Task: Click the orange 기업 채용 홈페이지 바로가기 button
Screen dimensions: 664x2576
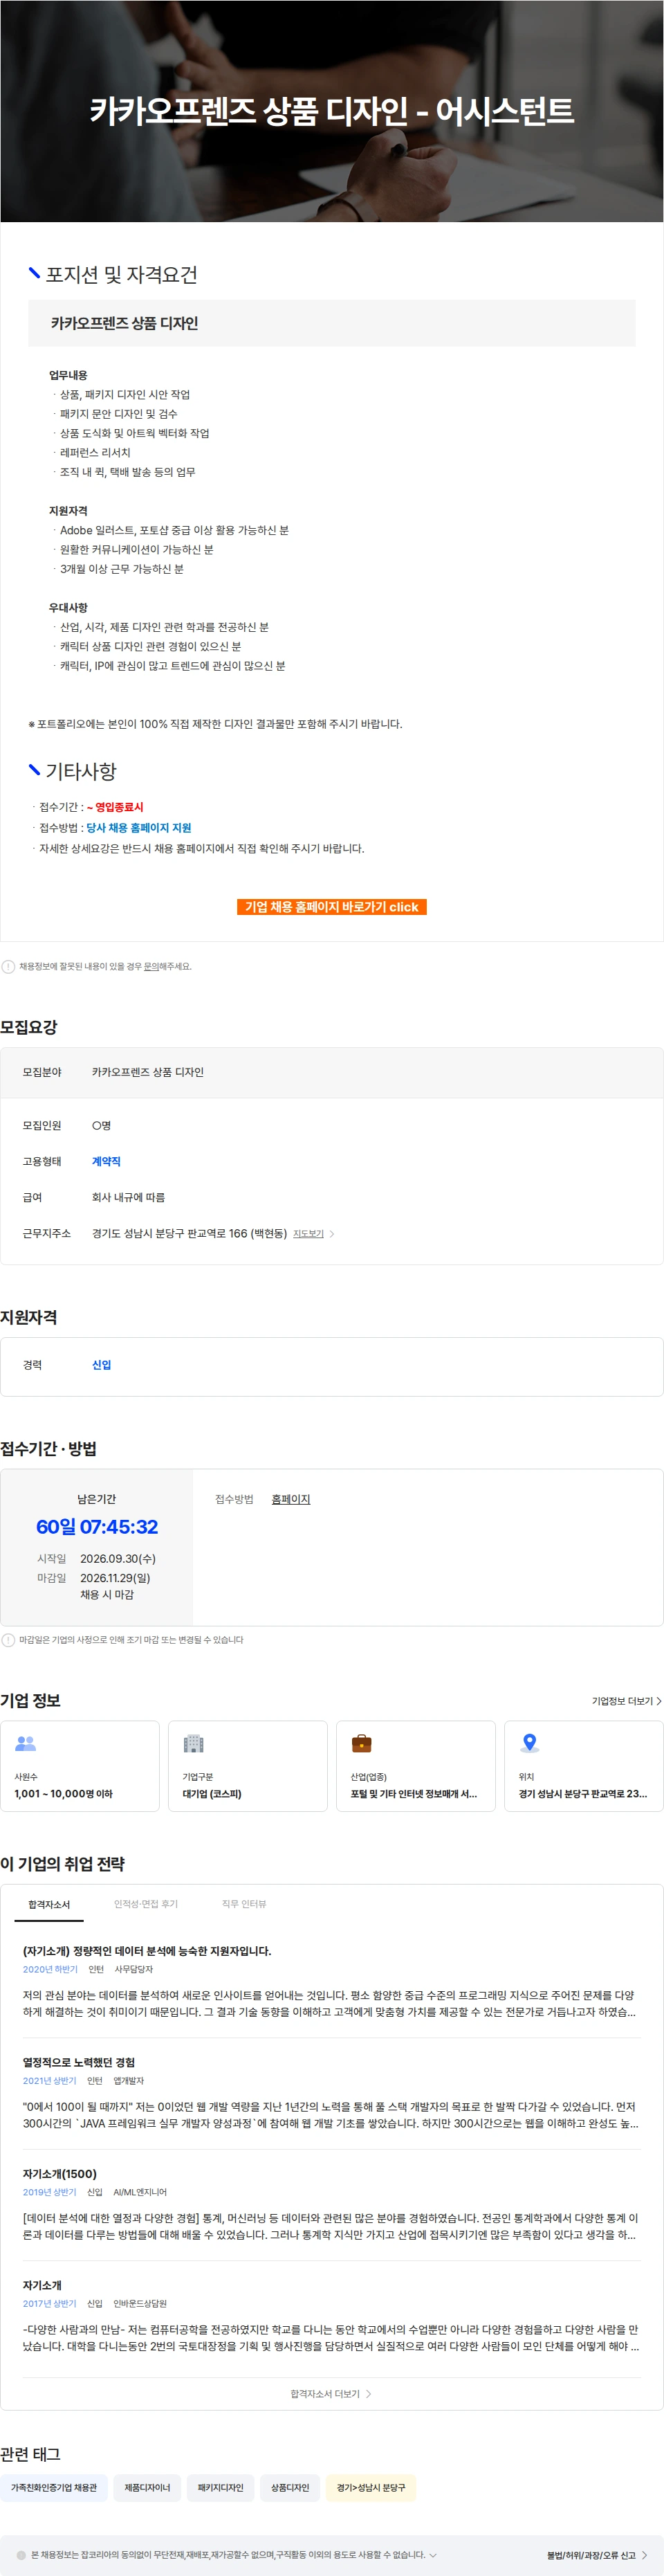Action: pos(332,906)
